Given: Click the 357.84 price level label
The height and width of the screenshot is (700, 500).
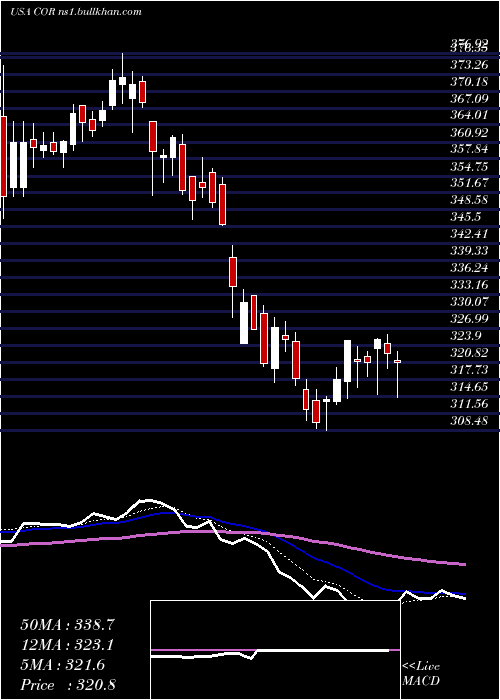Looking at the screenshot, I should click(469, 148).
